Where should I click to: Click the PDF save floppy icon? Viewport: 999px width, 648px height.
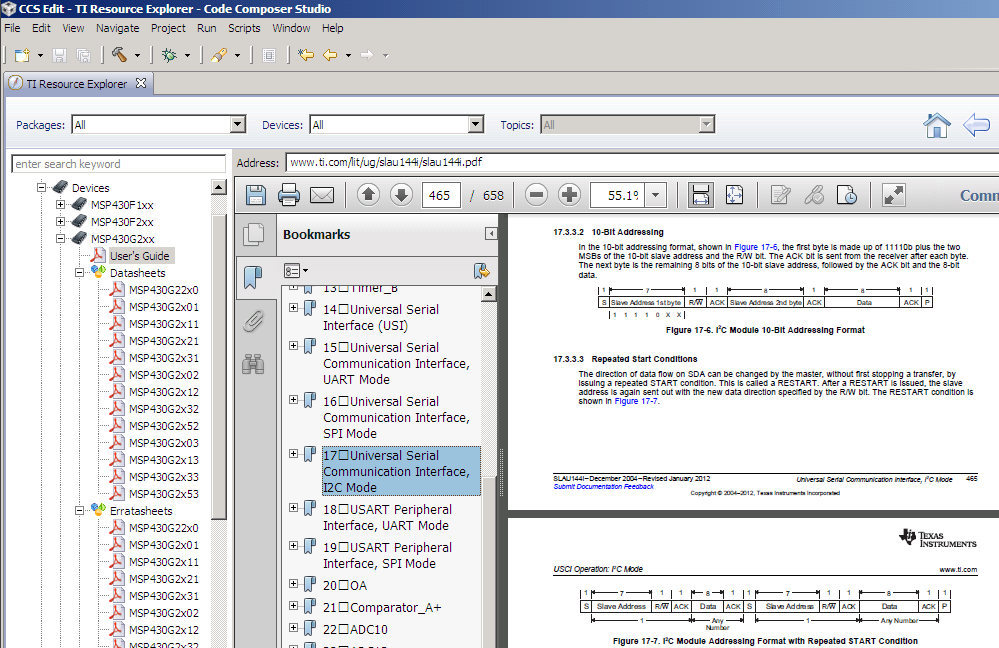pos(255,195)
